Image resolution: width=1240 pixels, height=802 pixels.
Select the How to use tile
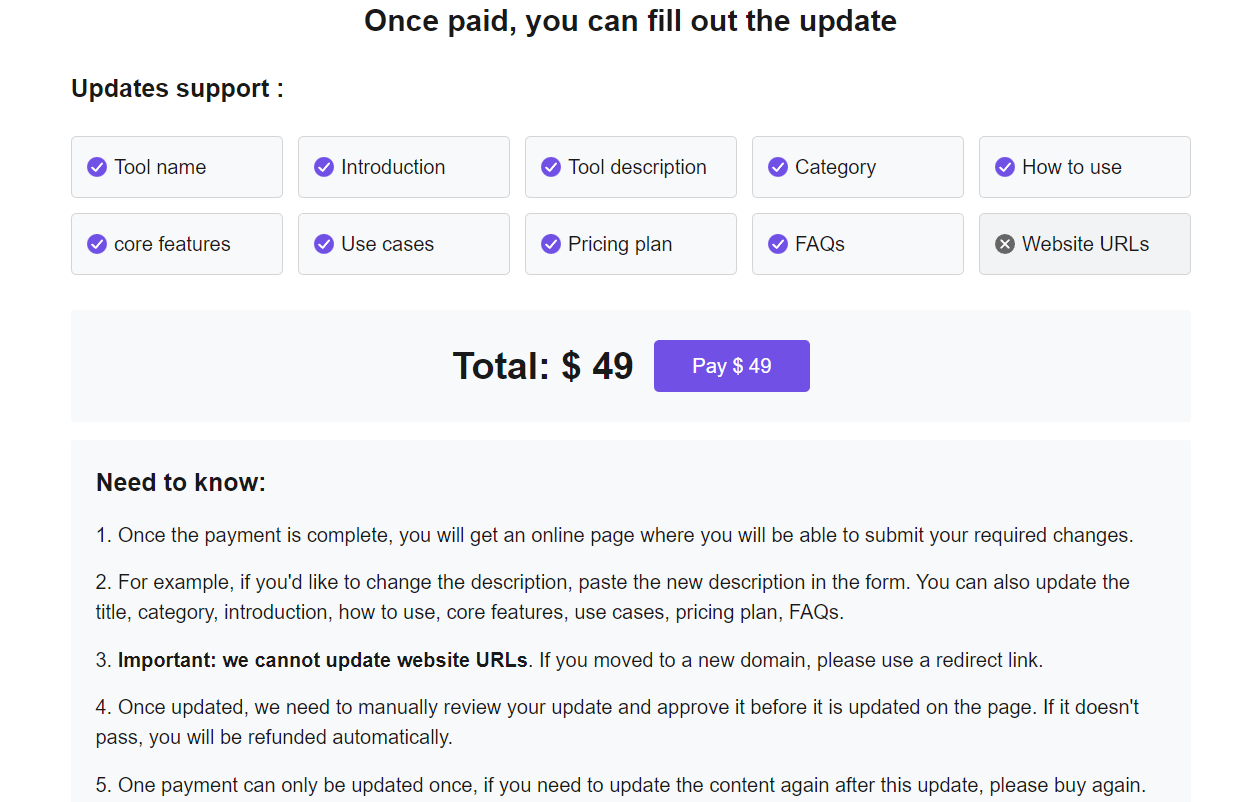(1084, 167)
